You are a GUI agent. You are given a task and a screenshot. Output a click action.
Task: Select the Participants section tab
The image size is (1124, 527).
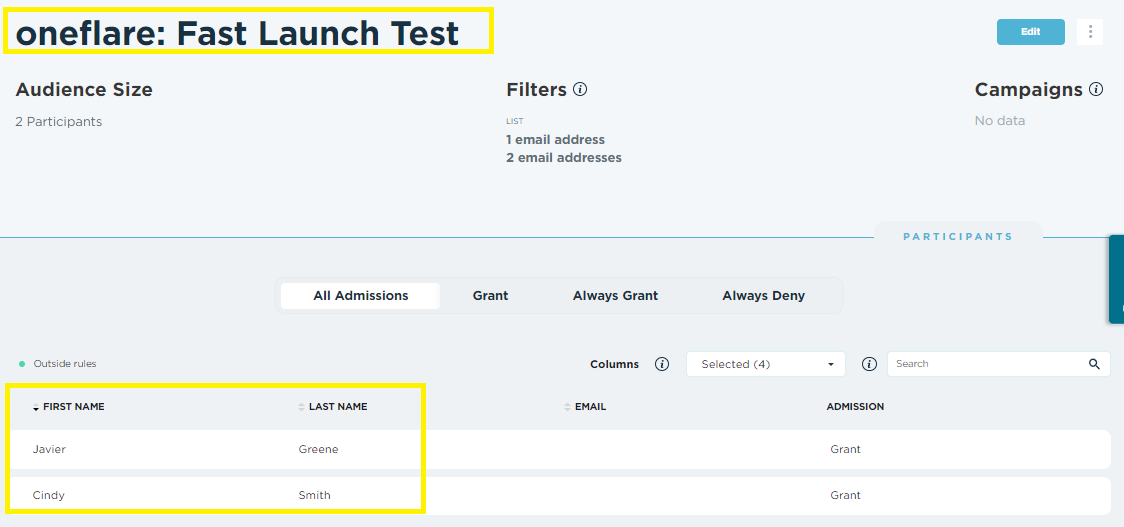point(958,237)
